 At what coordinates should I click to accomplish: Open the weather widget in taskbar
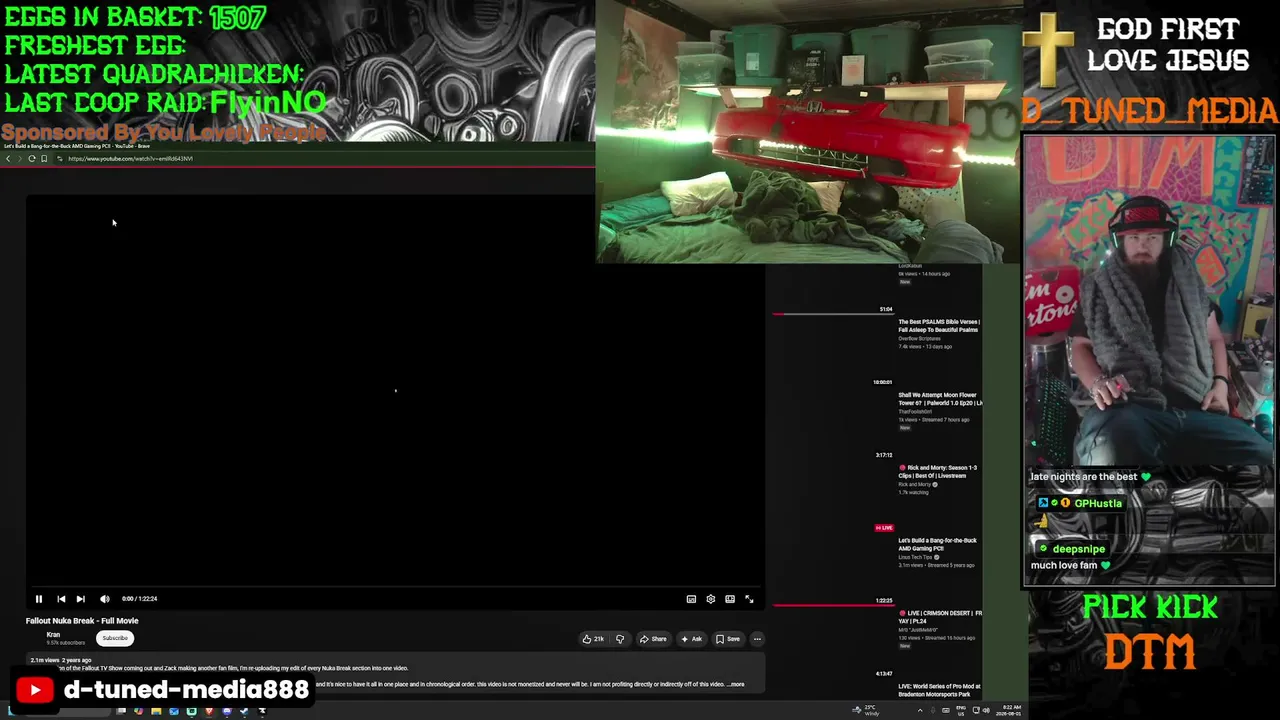866,710
